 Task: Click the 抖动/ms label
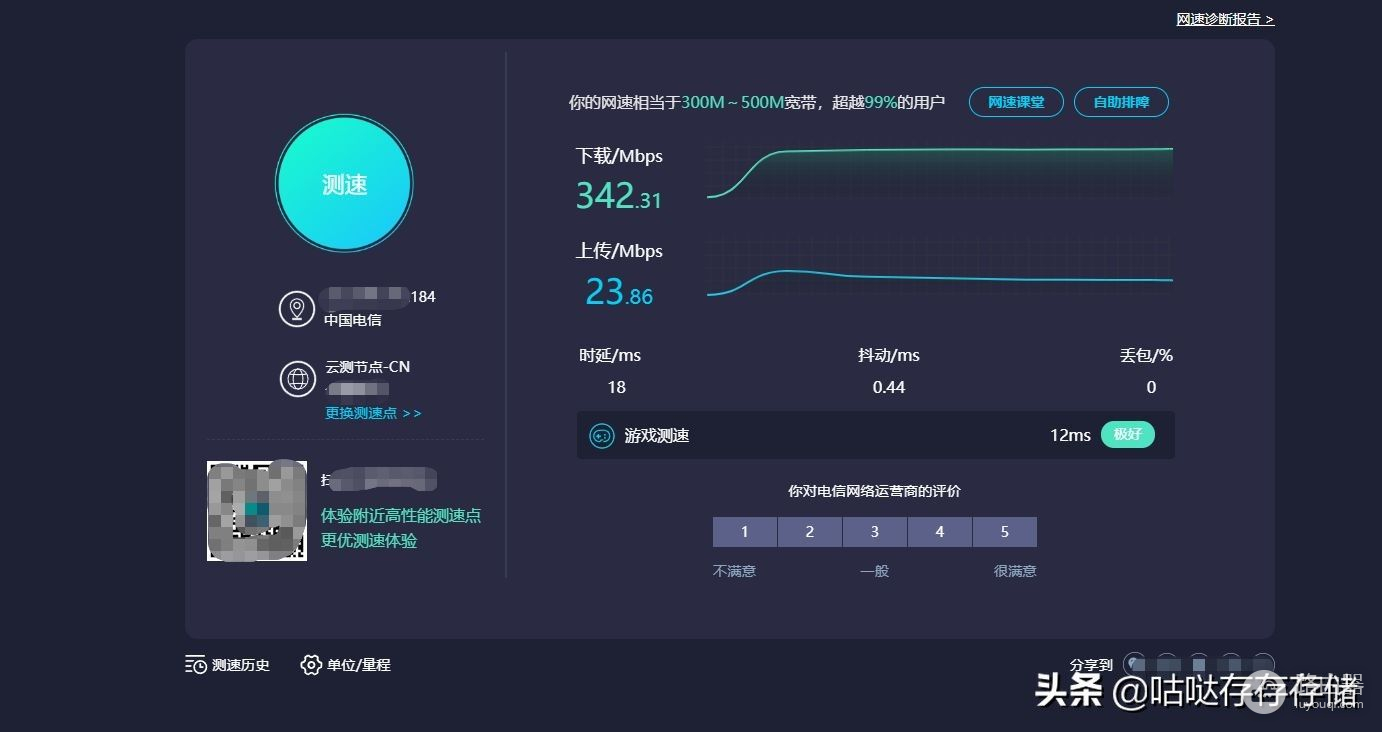tap(889, 355)
